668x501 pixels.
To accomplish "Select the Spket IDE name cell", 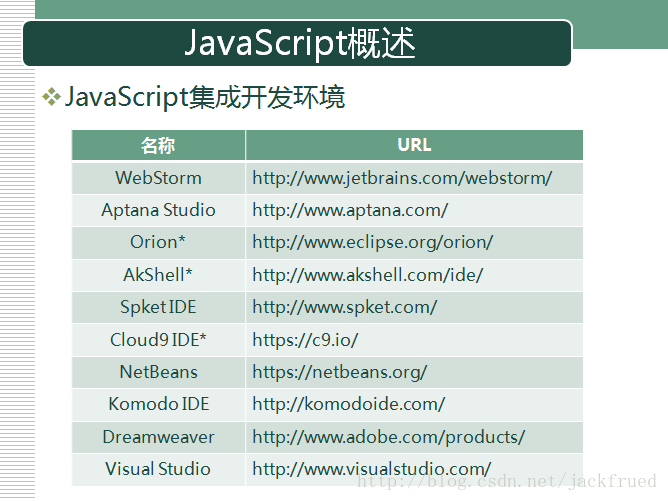I will pos(158,307).
